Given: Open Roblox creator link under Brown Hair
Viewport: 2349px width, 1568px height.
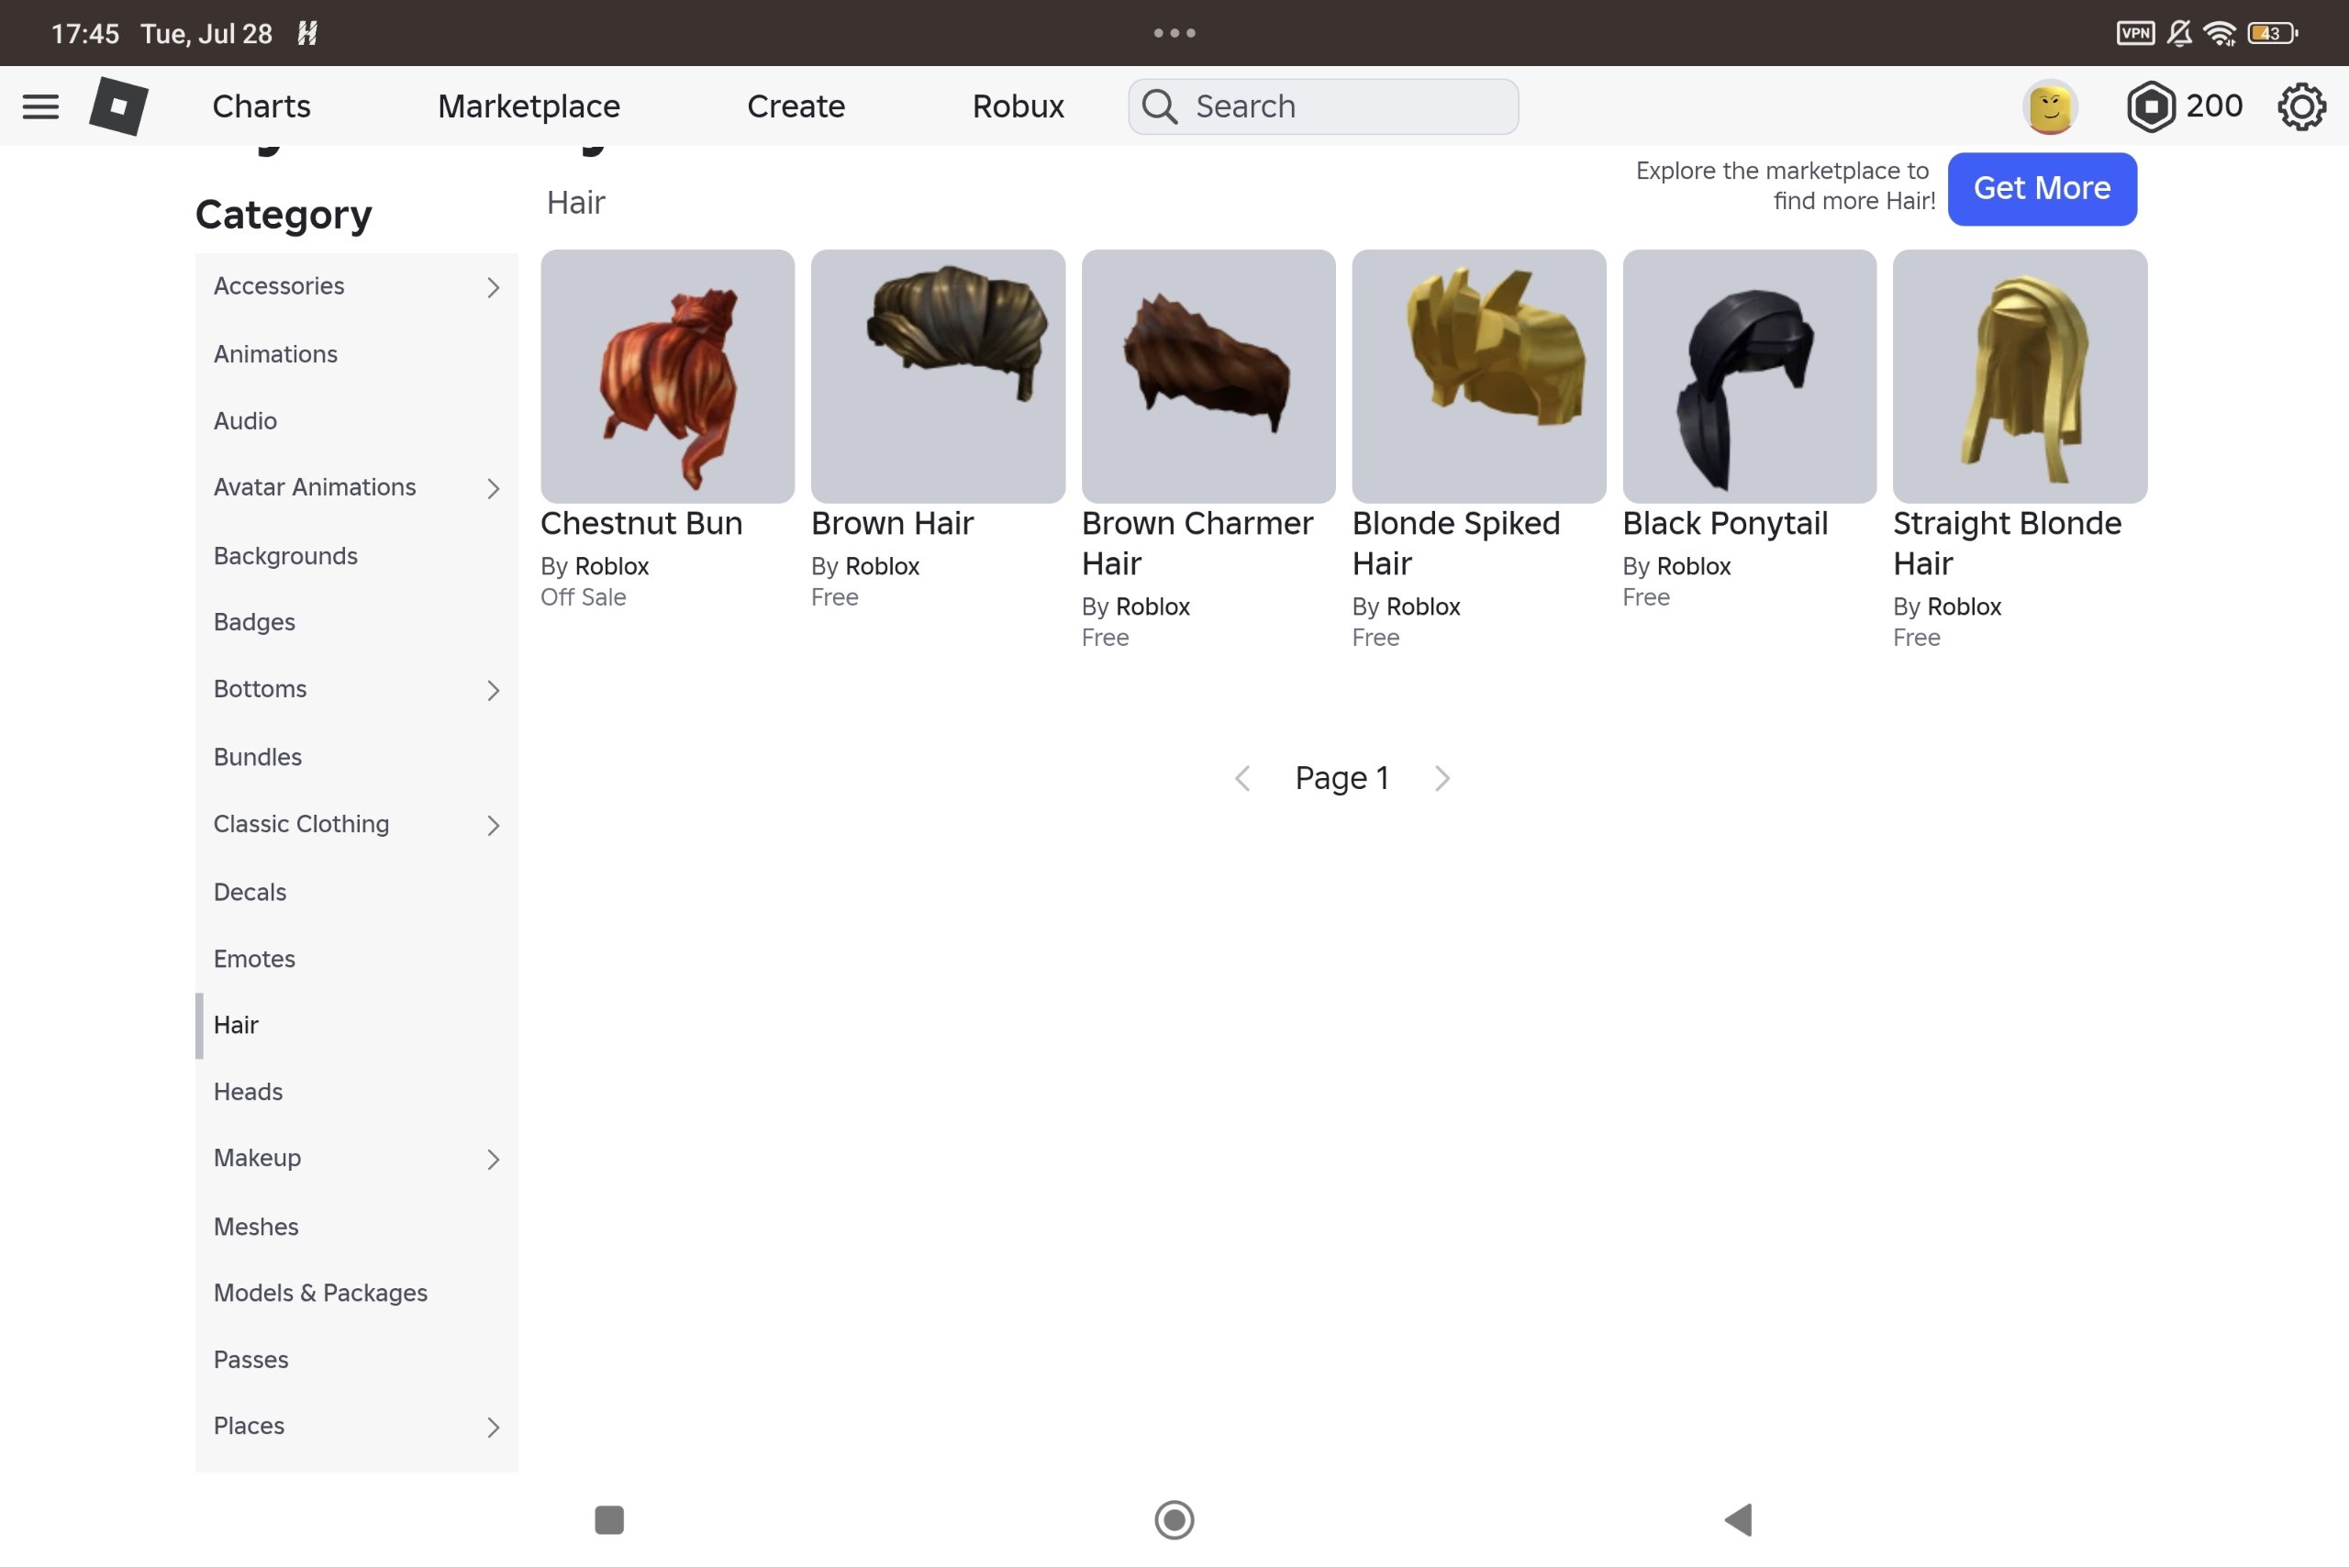Looking at the screenshot, I should (x=882, y=567).
